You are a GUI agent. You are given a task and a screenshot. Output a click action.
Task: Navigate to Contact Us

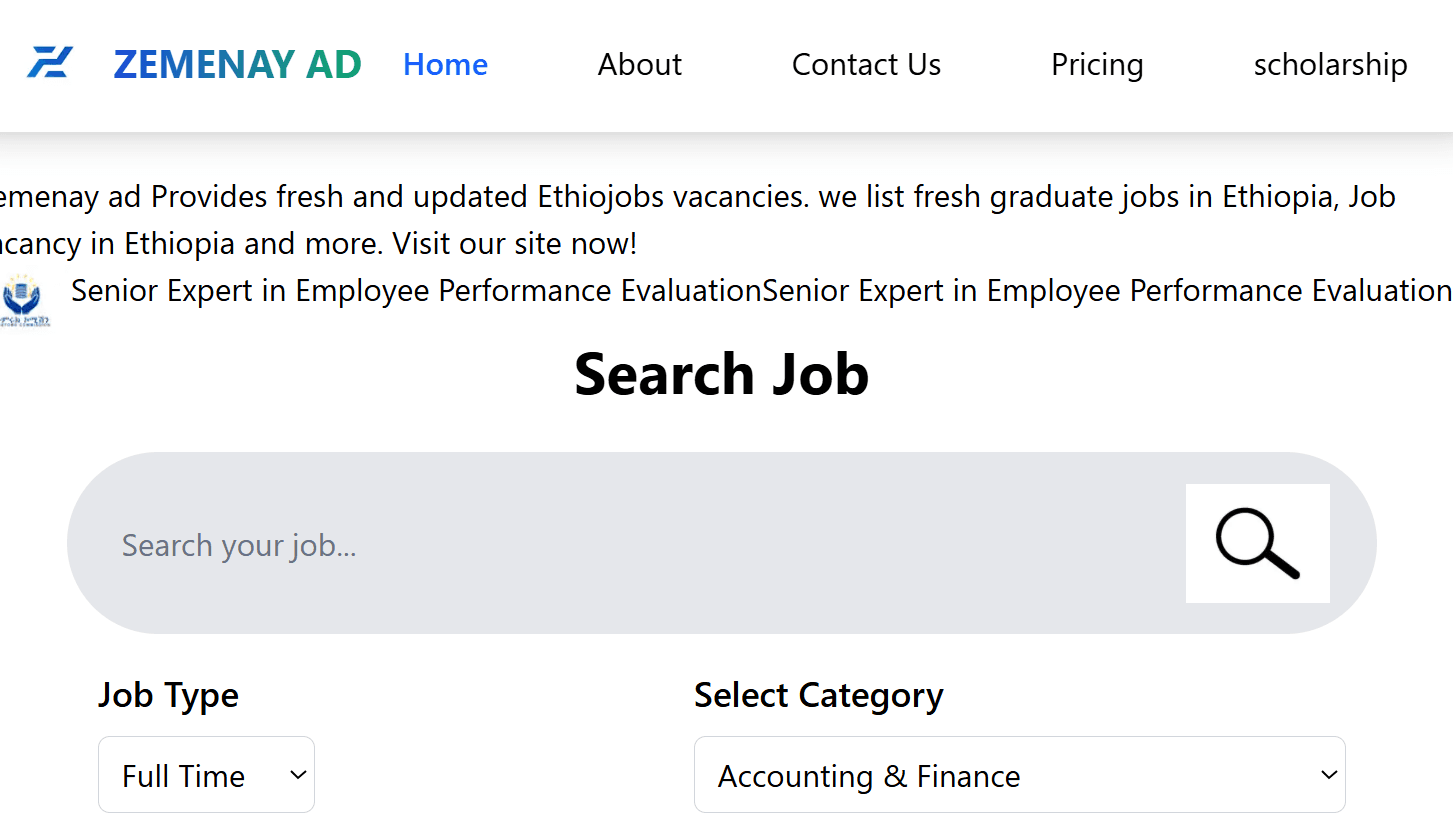click(x=866, y=64)
